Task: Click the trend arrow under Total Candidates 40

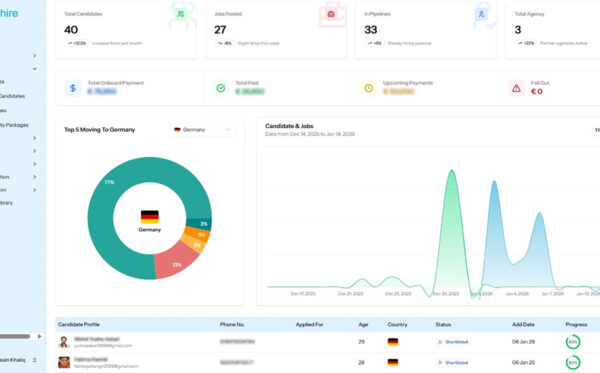Action: tap(70, 43)
